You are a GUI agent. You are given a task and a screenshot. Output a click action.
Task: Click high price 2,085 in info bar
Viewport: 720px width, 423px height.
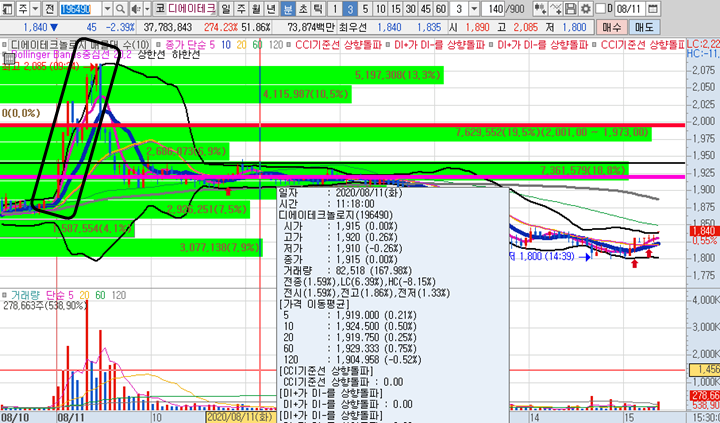(525, 28)
